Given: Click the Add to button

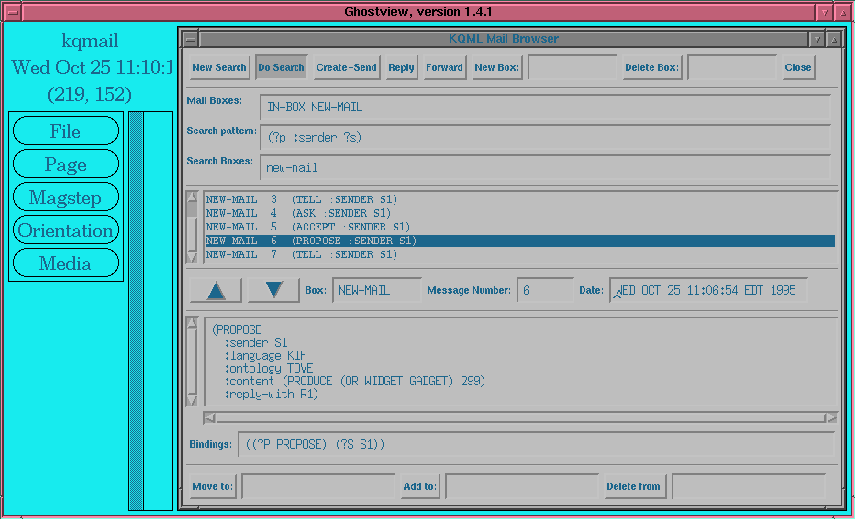Looking at the screenshot, I should click(x=420, y=486).
